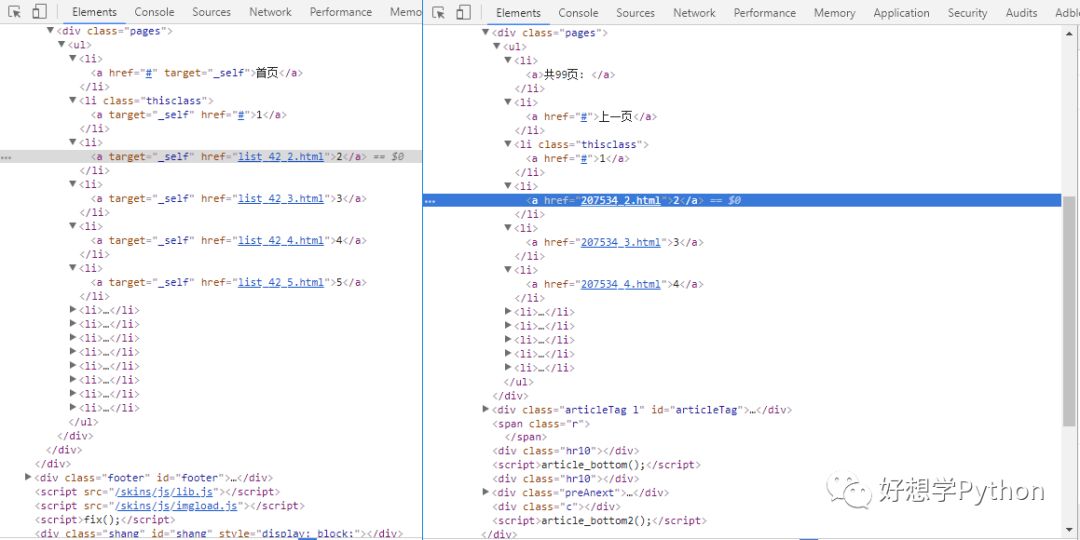This screenshot has width=1080, height=540.
Task: Collapse li containing 207534_4.html link
Action: [x=508, y=269]
